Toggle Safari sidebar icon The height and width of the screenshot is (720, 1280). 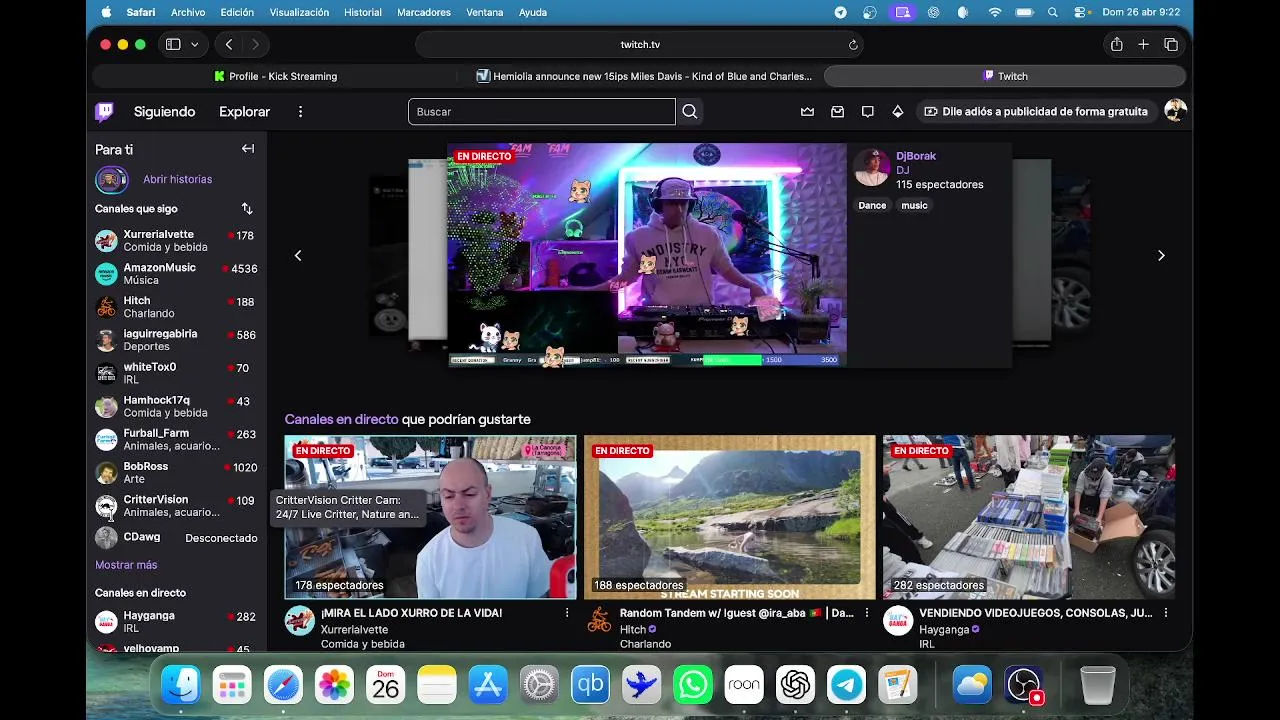point(173,44)
